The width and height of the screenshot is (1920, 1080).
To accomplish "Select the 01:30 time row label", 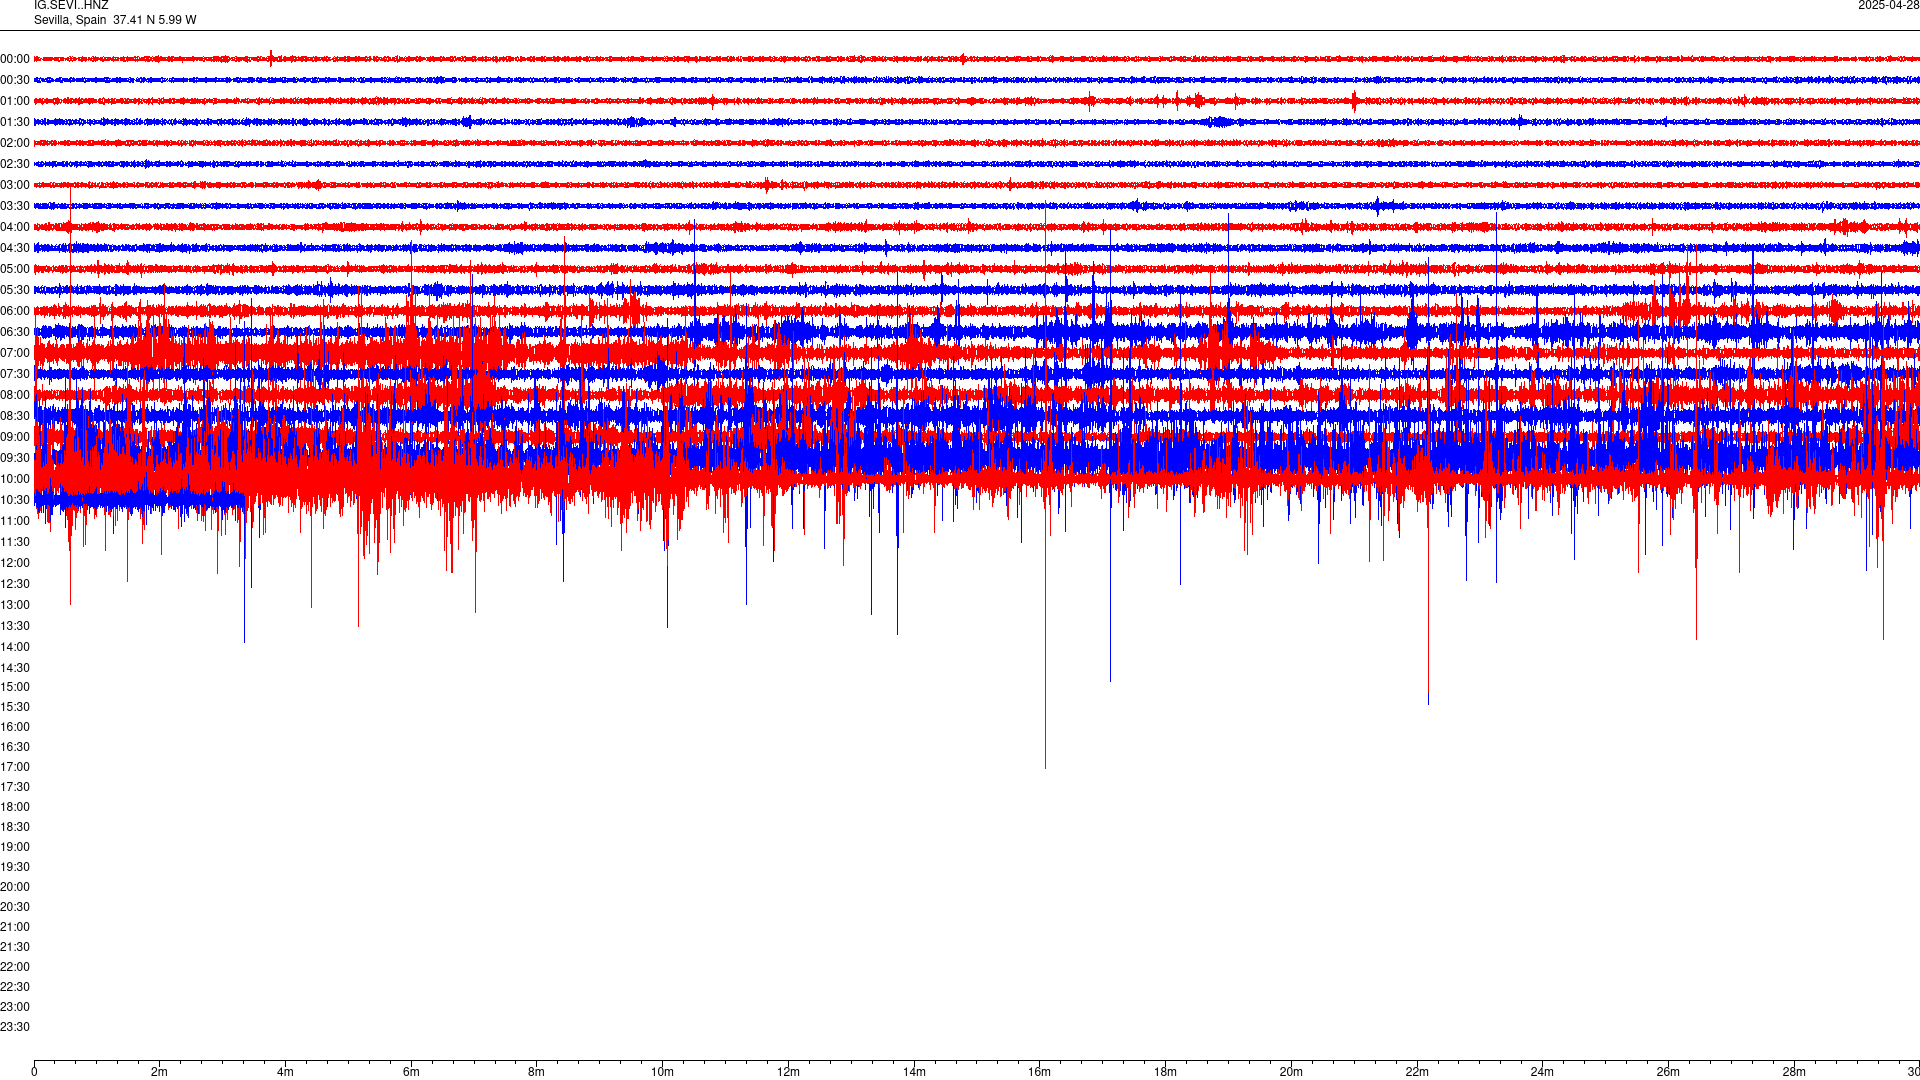I will [x=15, y=122].
